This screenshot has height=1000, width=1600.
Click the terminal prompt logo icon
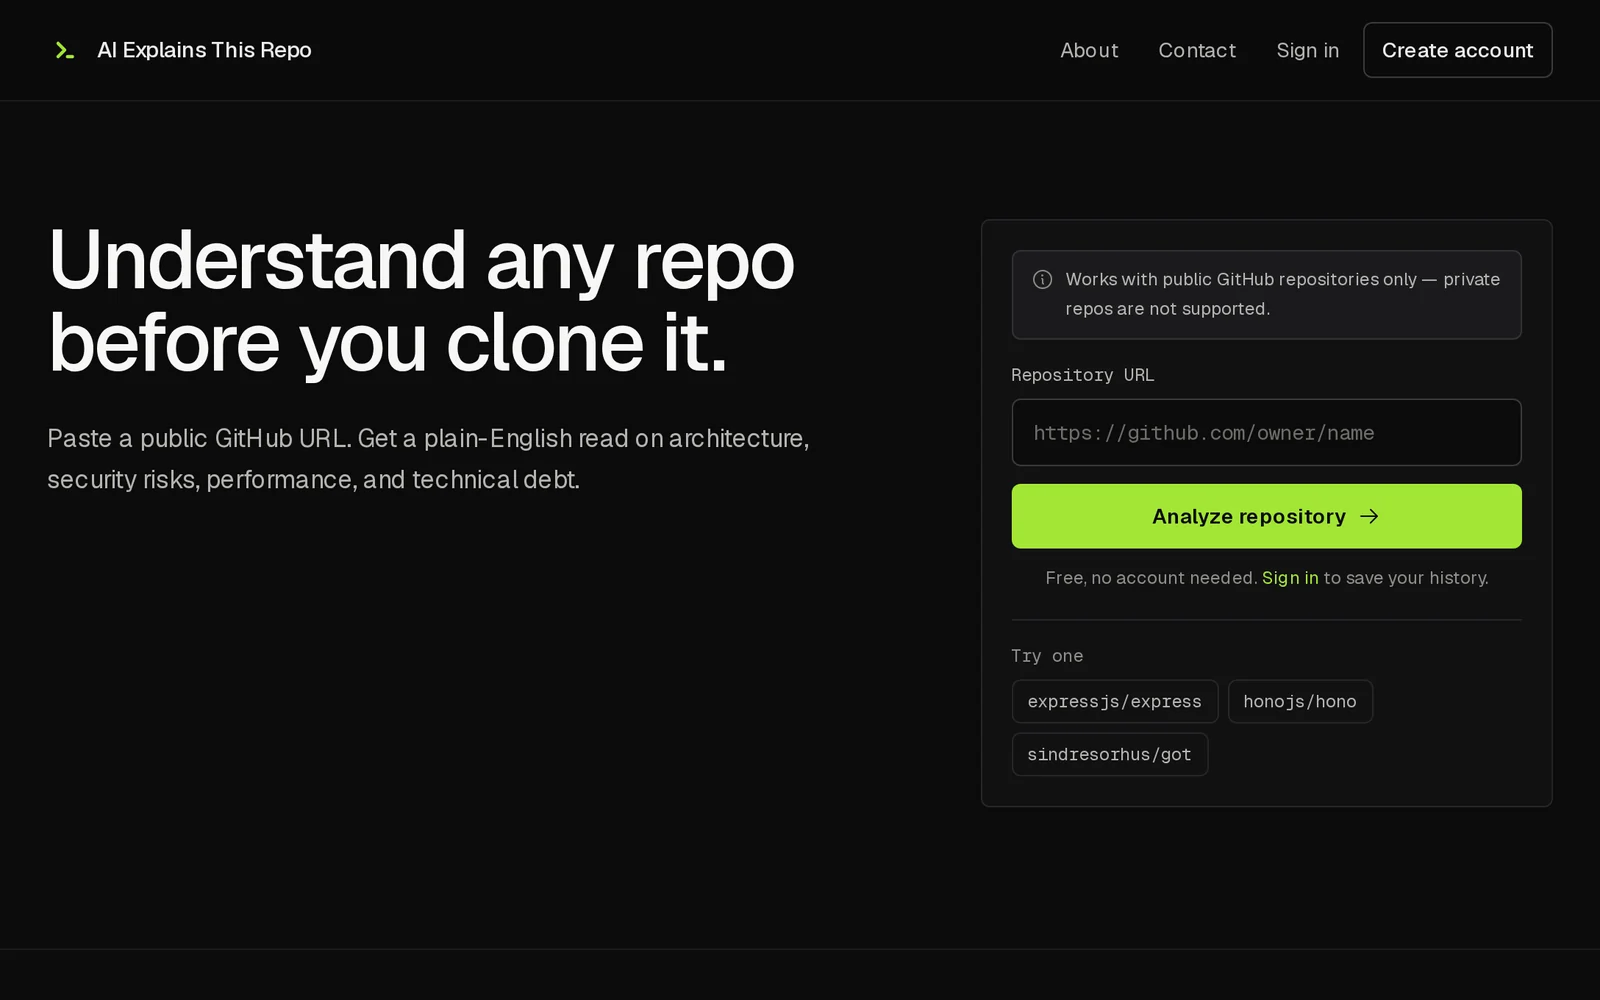click(x=65, y=50)
